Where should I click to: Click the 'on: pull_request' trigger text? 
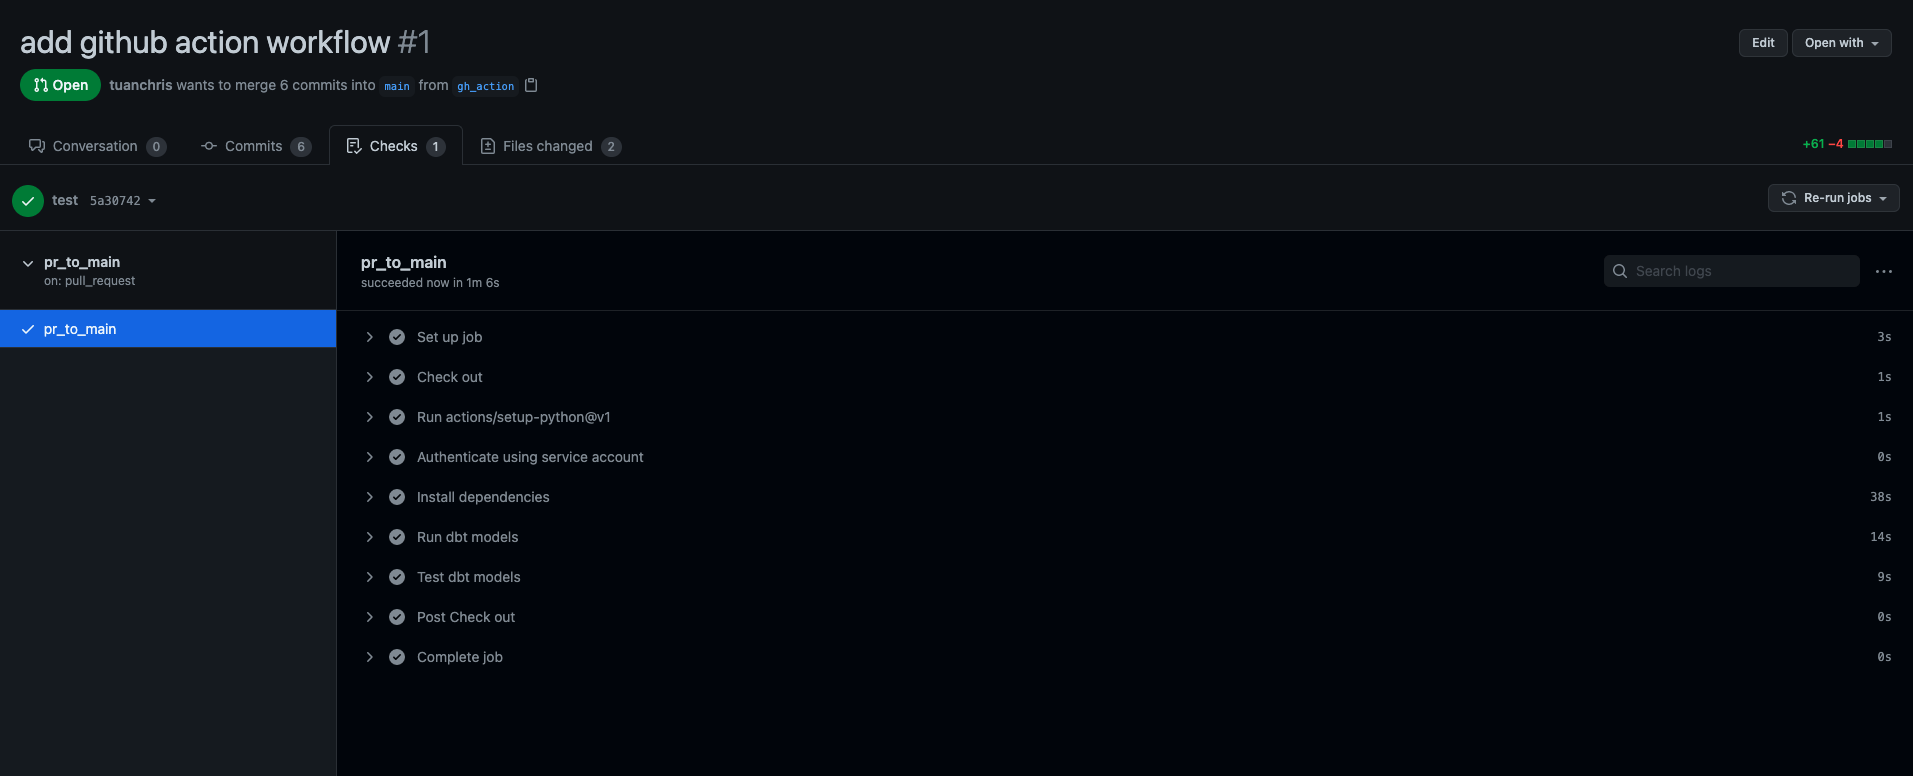[89, 281]
